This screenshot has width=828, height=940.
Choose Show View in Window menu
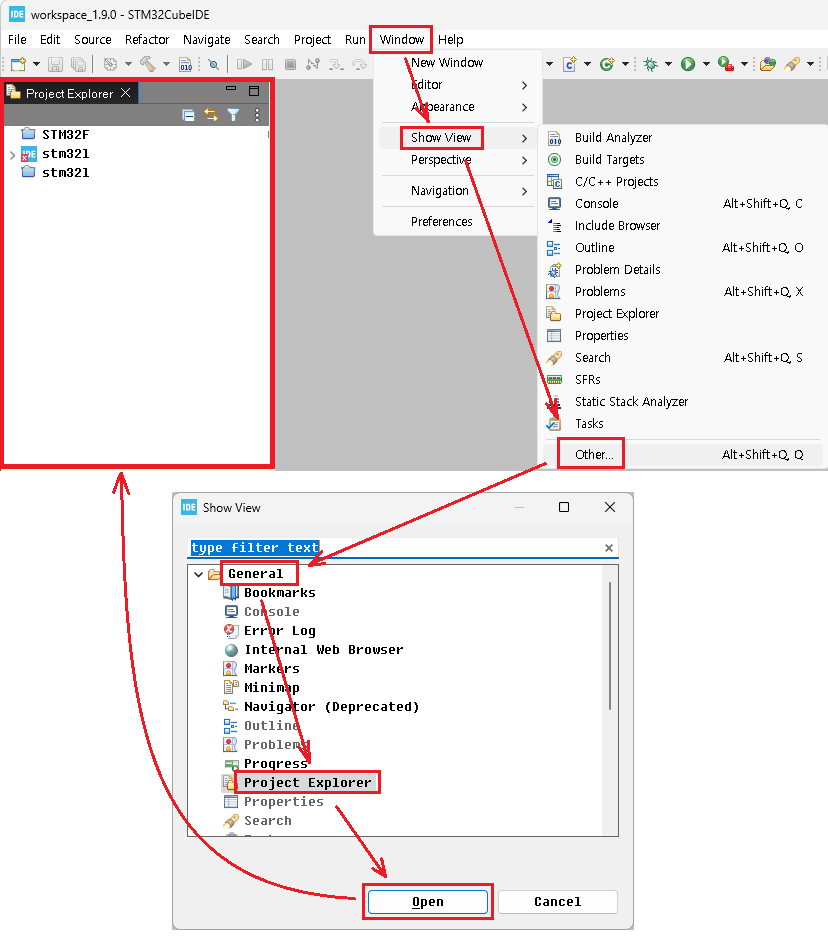pos(456,138)
